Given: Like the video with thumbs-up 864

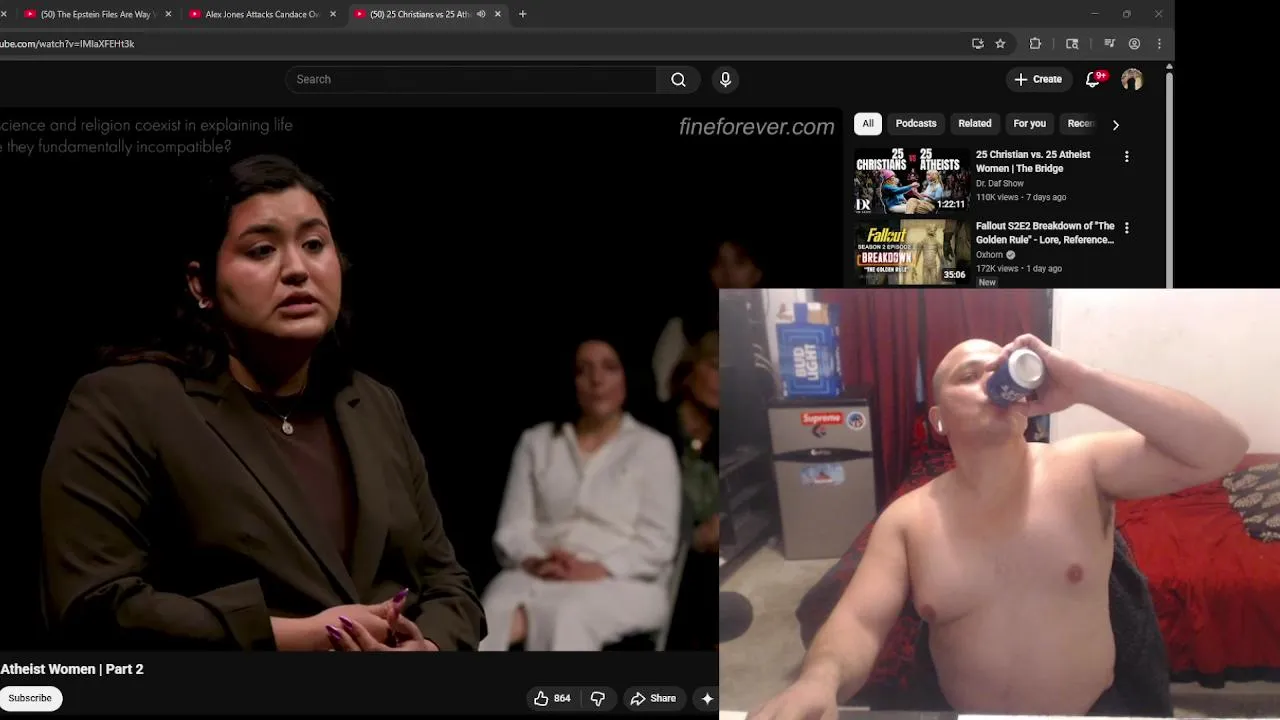Looking at the screenshot, I should tap(552, 699).
